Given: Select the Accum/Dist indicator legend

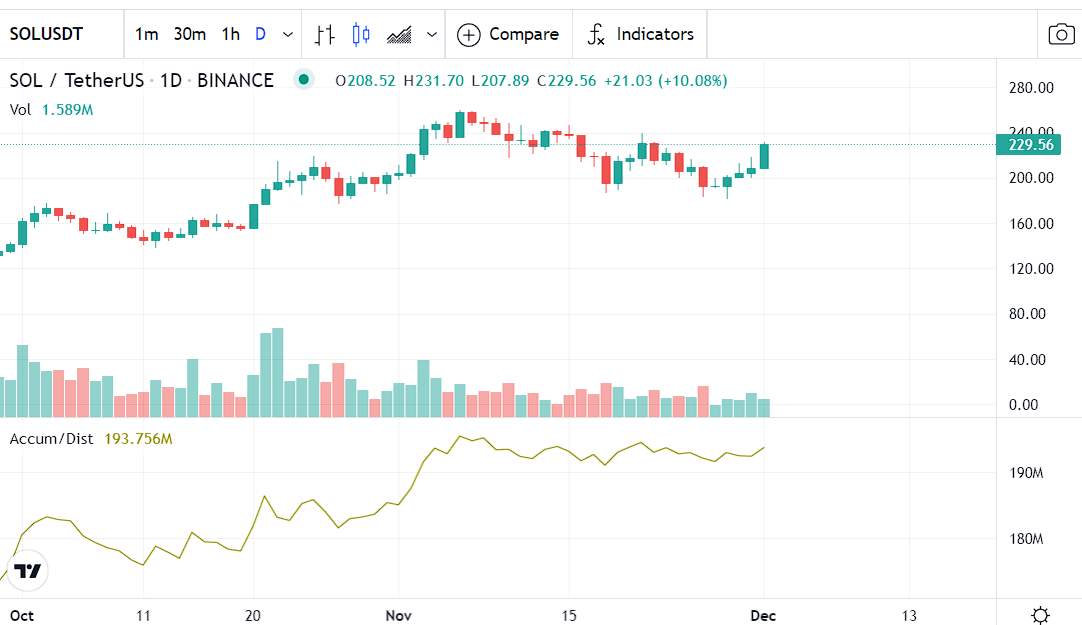Looking at the screenshot, I should (x=52, y=438).
